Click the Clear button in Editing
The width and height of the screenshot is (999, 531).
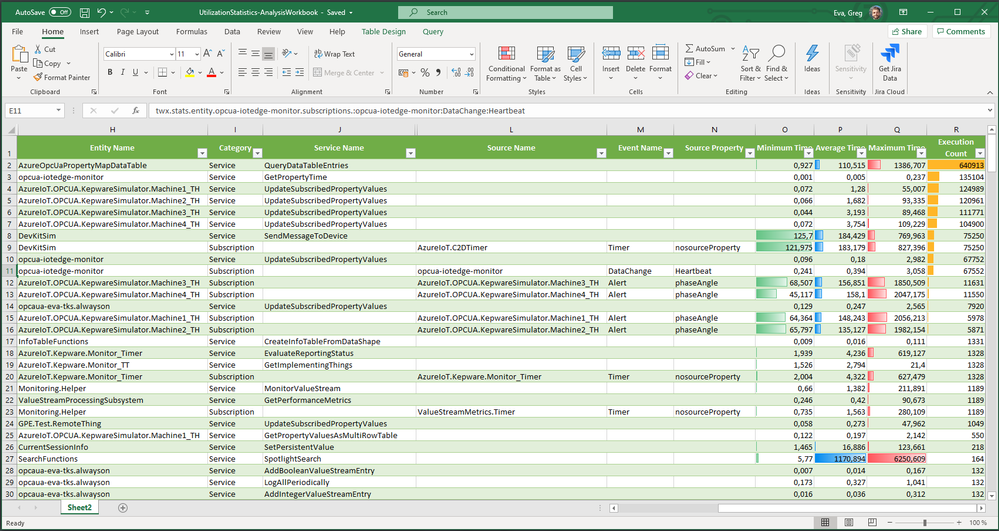701,75
